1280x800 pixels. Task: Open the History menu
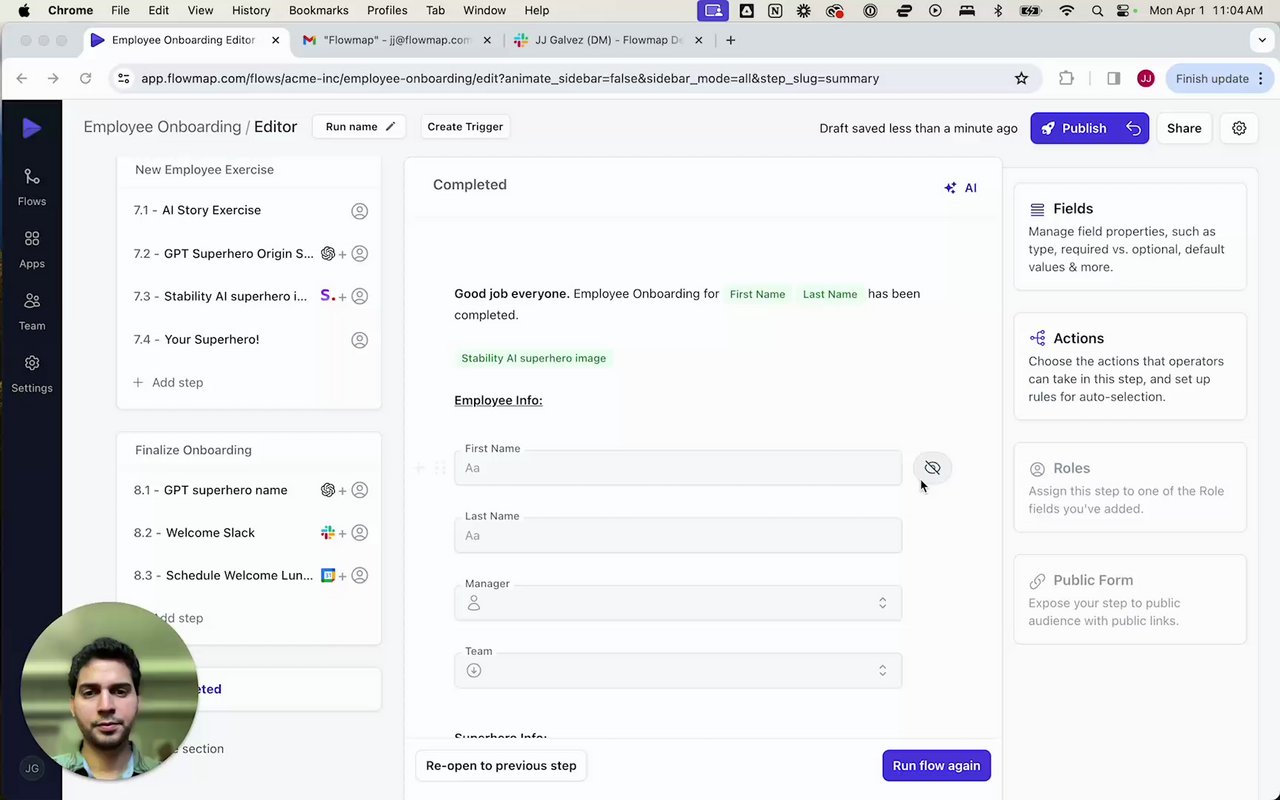251,10
